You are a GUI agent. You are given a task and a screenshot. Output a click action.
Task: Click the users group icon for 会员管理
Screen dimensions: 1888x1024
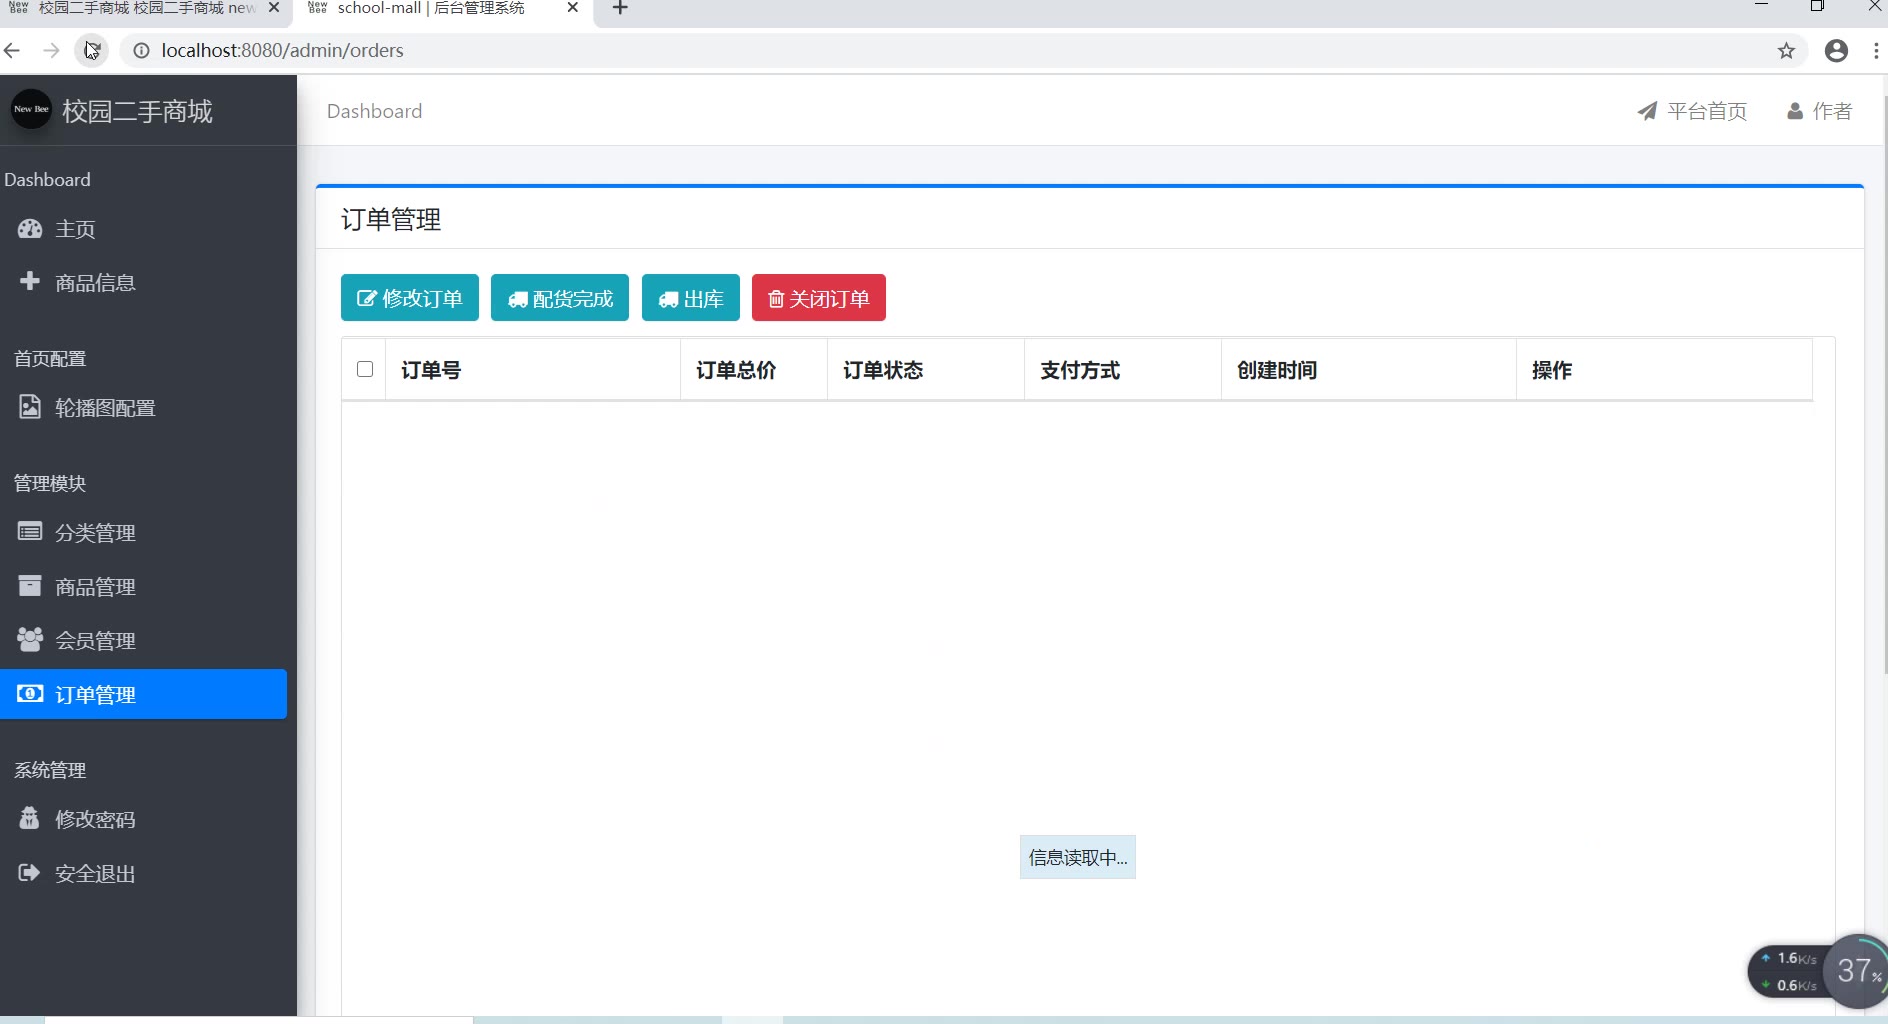pos(30,640)
